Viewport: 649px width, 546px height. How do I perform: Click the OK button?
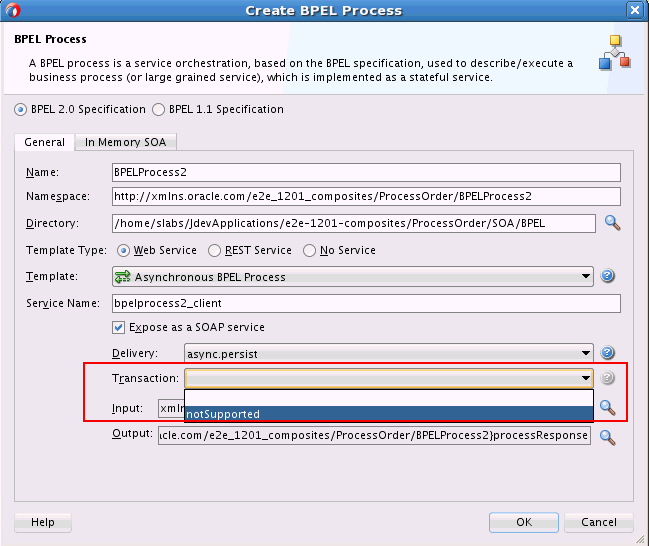[524, 522]
